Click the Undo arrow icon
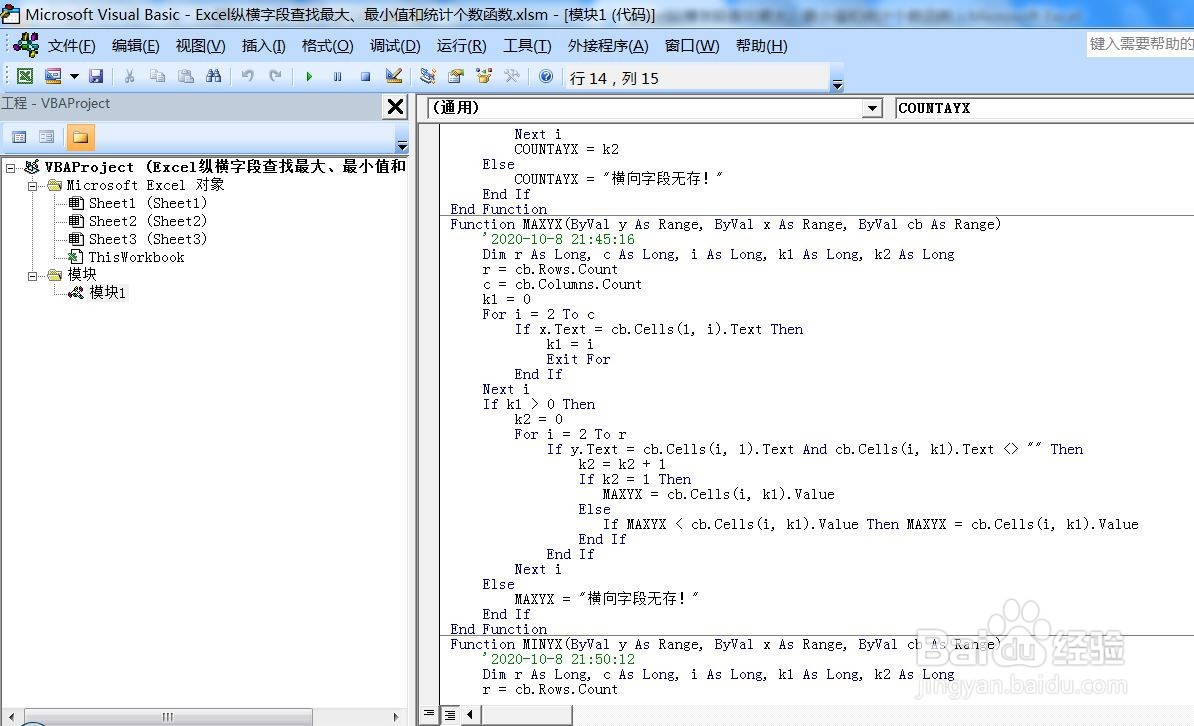The width and height of the screenshot is (1194, 726). tap(247, 76)
